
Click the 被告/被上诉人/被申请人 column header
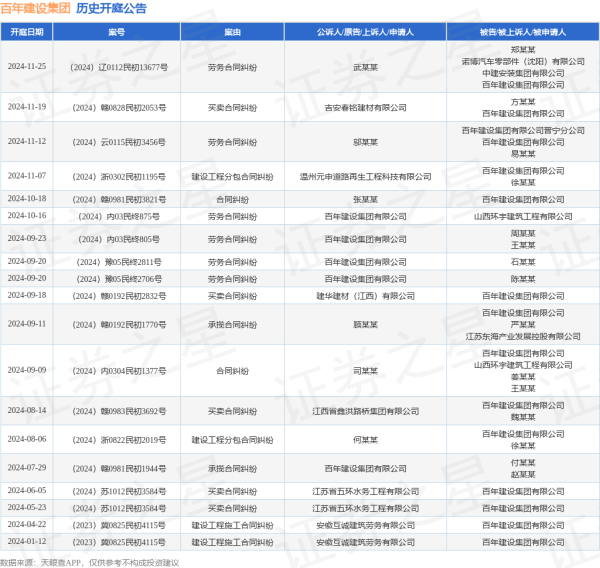[521, 32]
